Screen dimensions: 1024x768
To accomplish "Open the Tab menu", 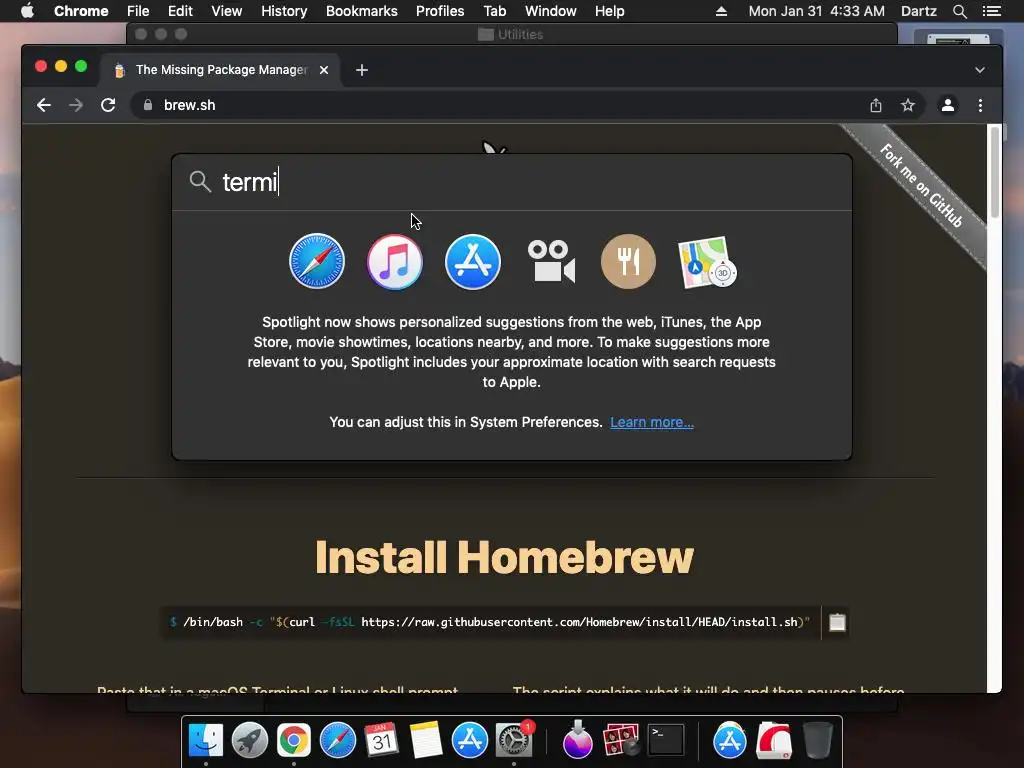I will tap(494, 11).
